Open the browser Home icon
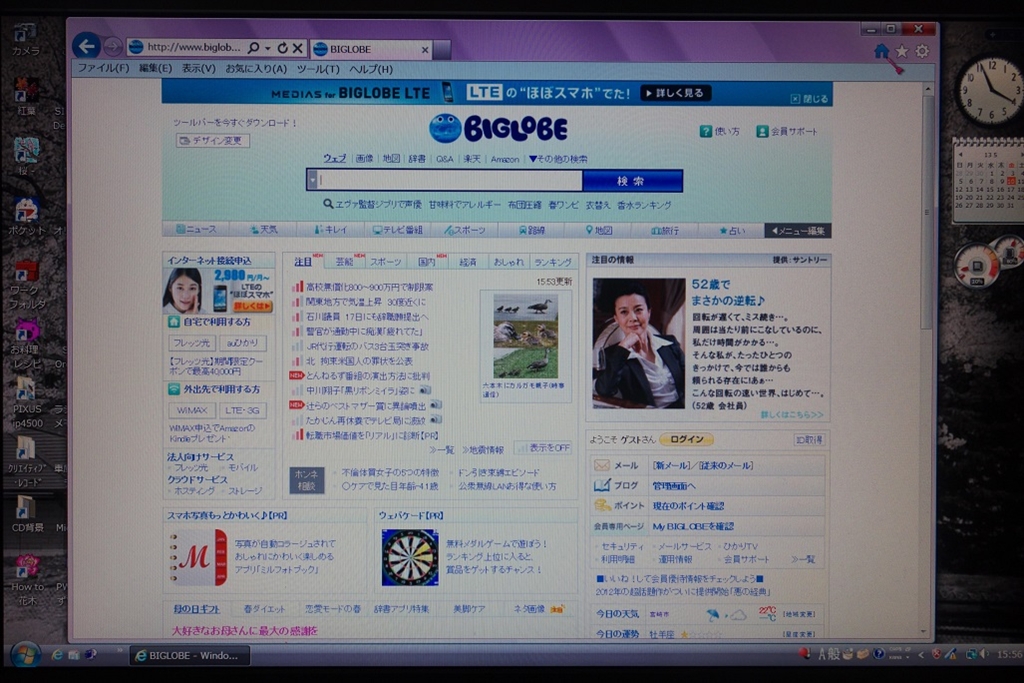Screen dimensions: 1024x683 882,51
